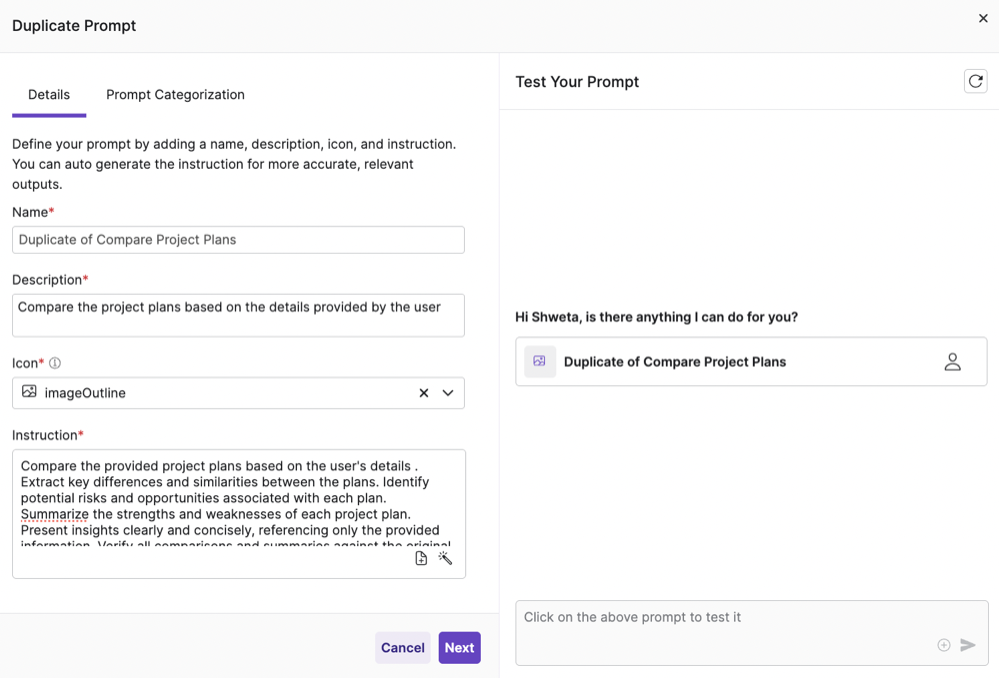Clear the selected imageOutline icon

423,393
